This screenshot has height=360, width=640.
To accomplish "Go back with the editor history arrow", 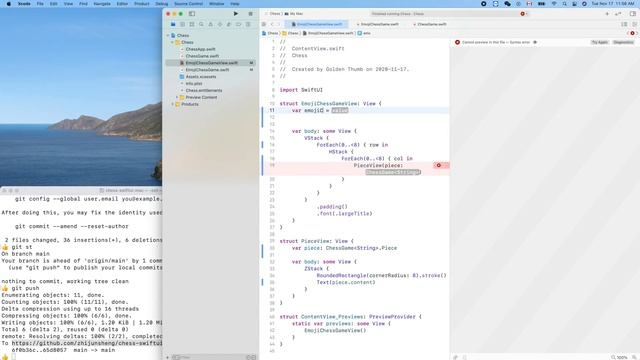I will [x=272, y=24].
